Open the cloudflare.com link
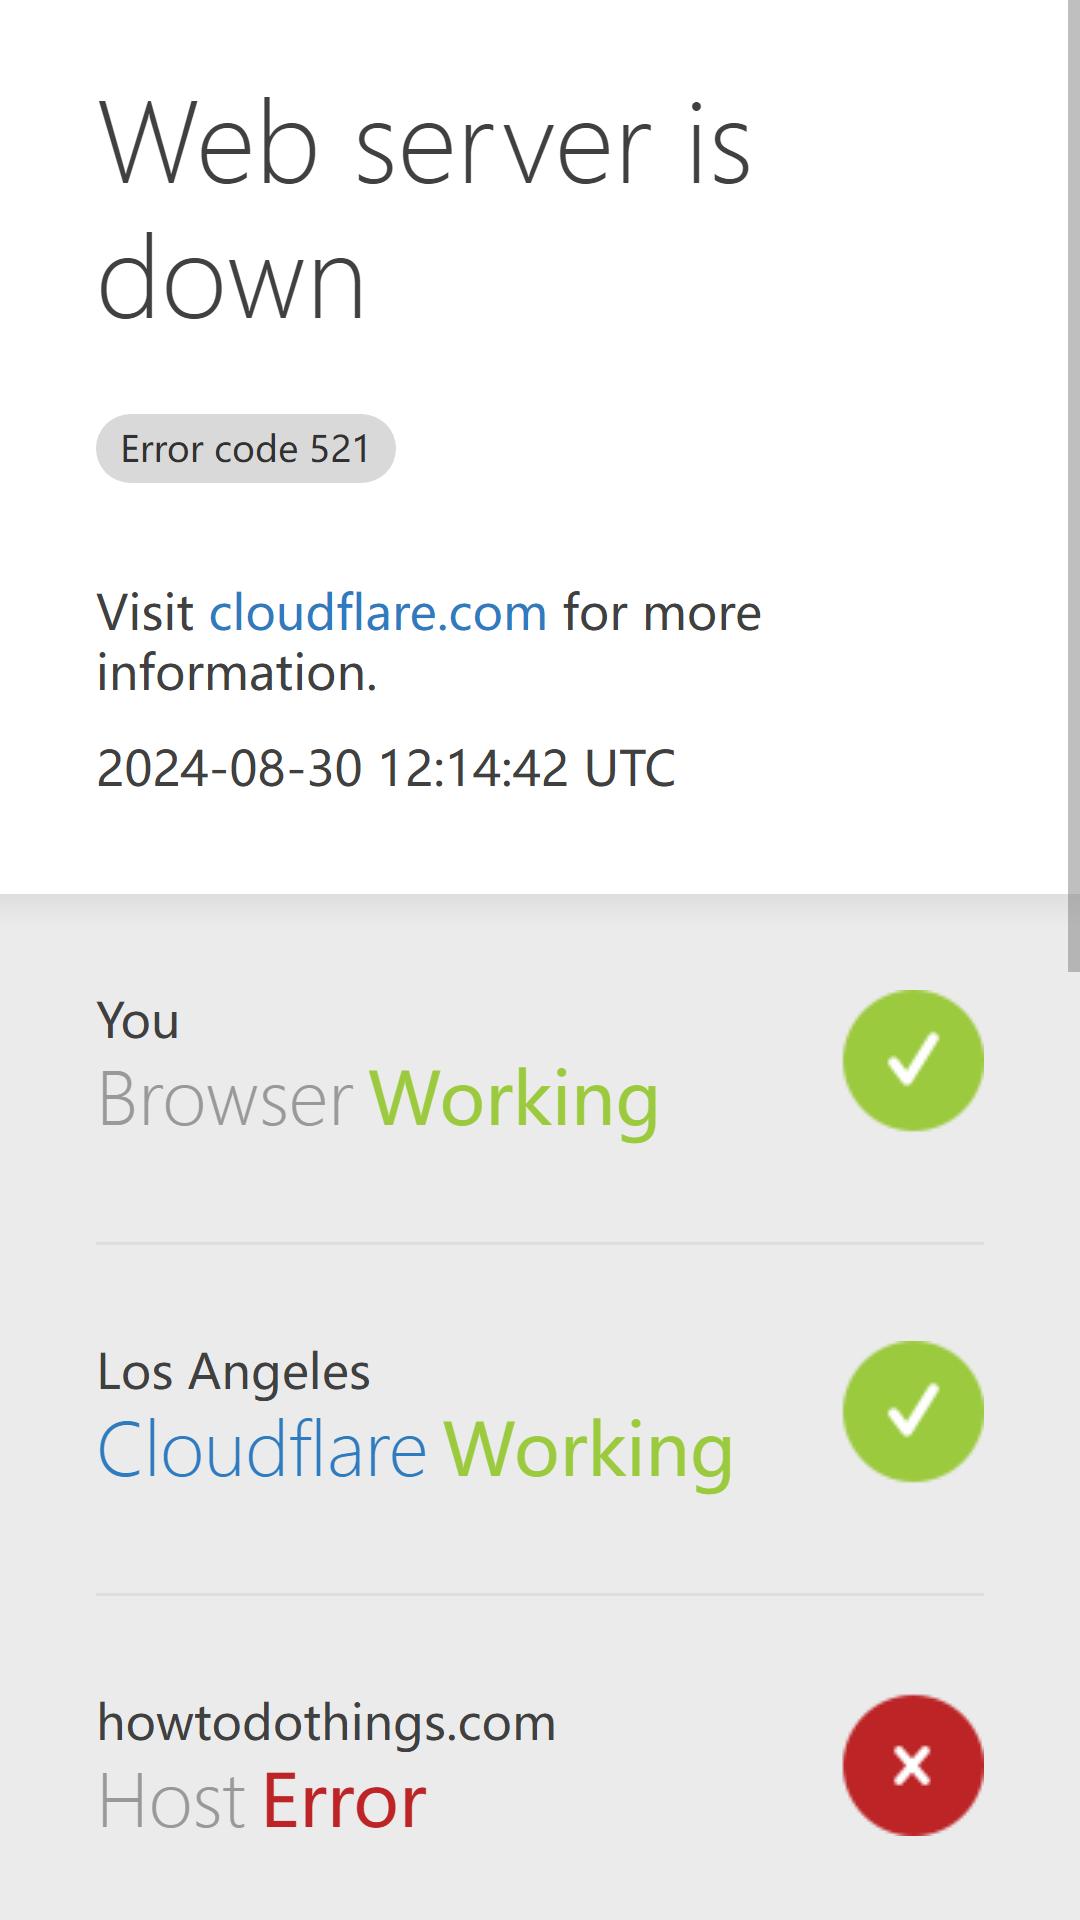The image size is (1080, 1920). pyautogui.click(x=378, y=612)
